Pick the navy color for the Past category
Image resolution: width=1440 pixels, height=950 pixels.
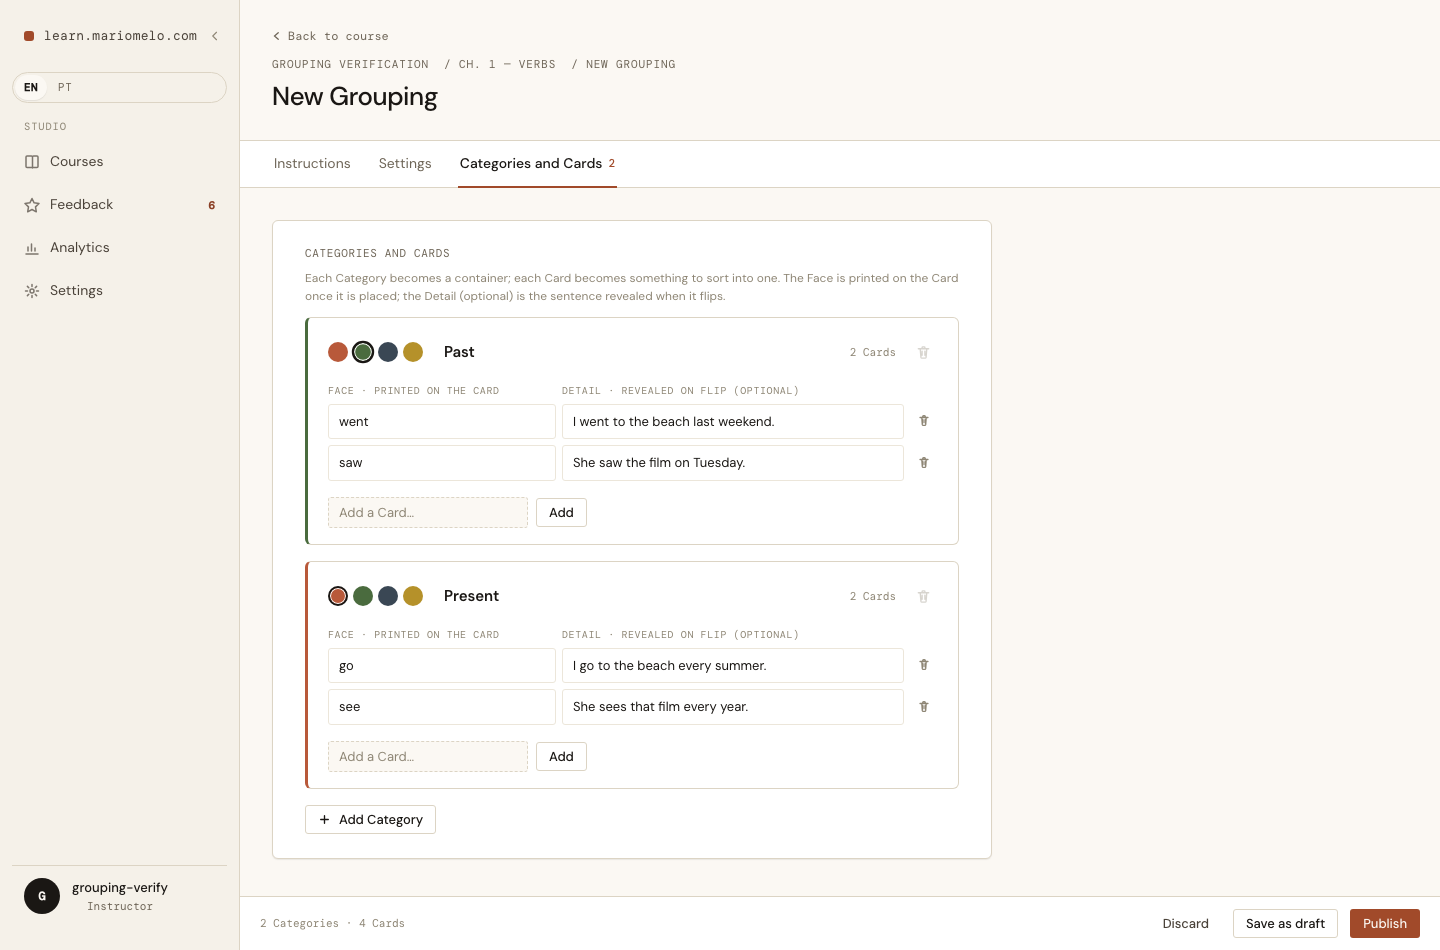[x=388, y=352]
